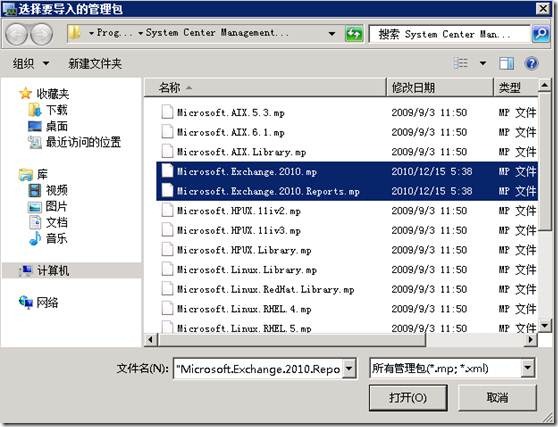The width and height of the screenshot is (558, 427).
Task: Click the folder icon in address bar
Action: tap(74, 33)
